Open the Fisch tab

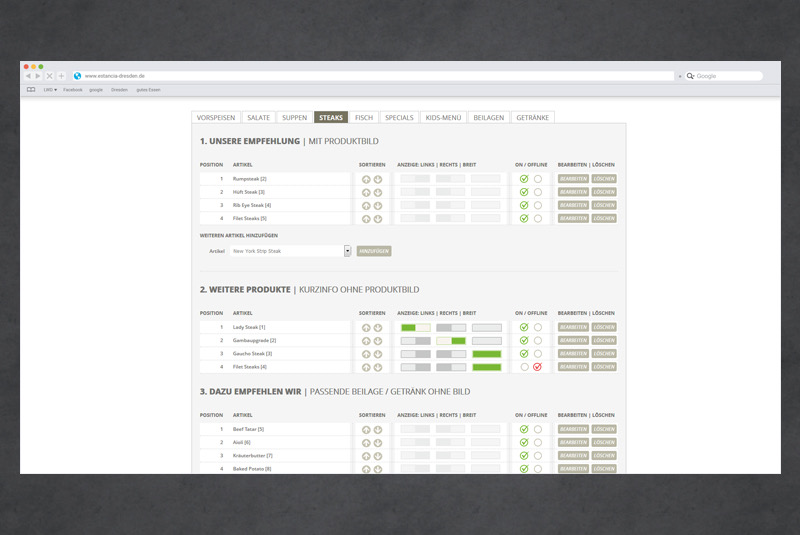[364, 118]
